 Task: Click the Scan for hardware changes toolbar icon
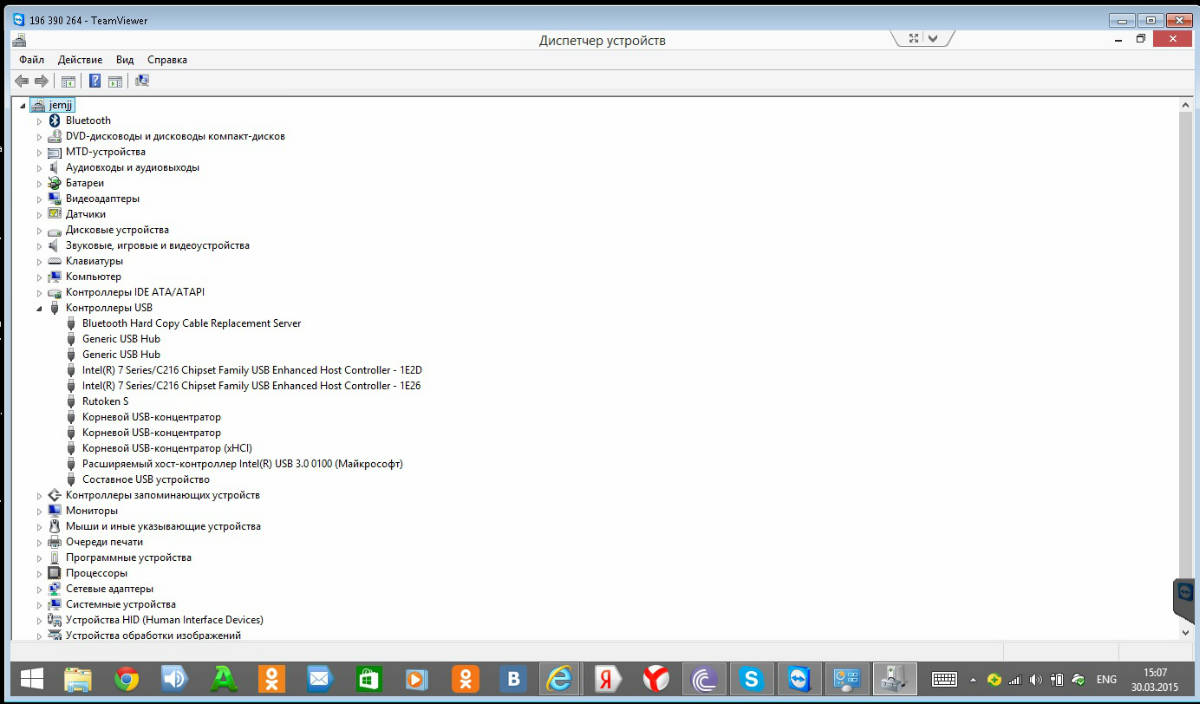pos(141,81)
